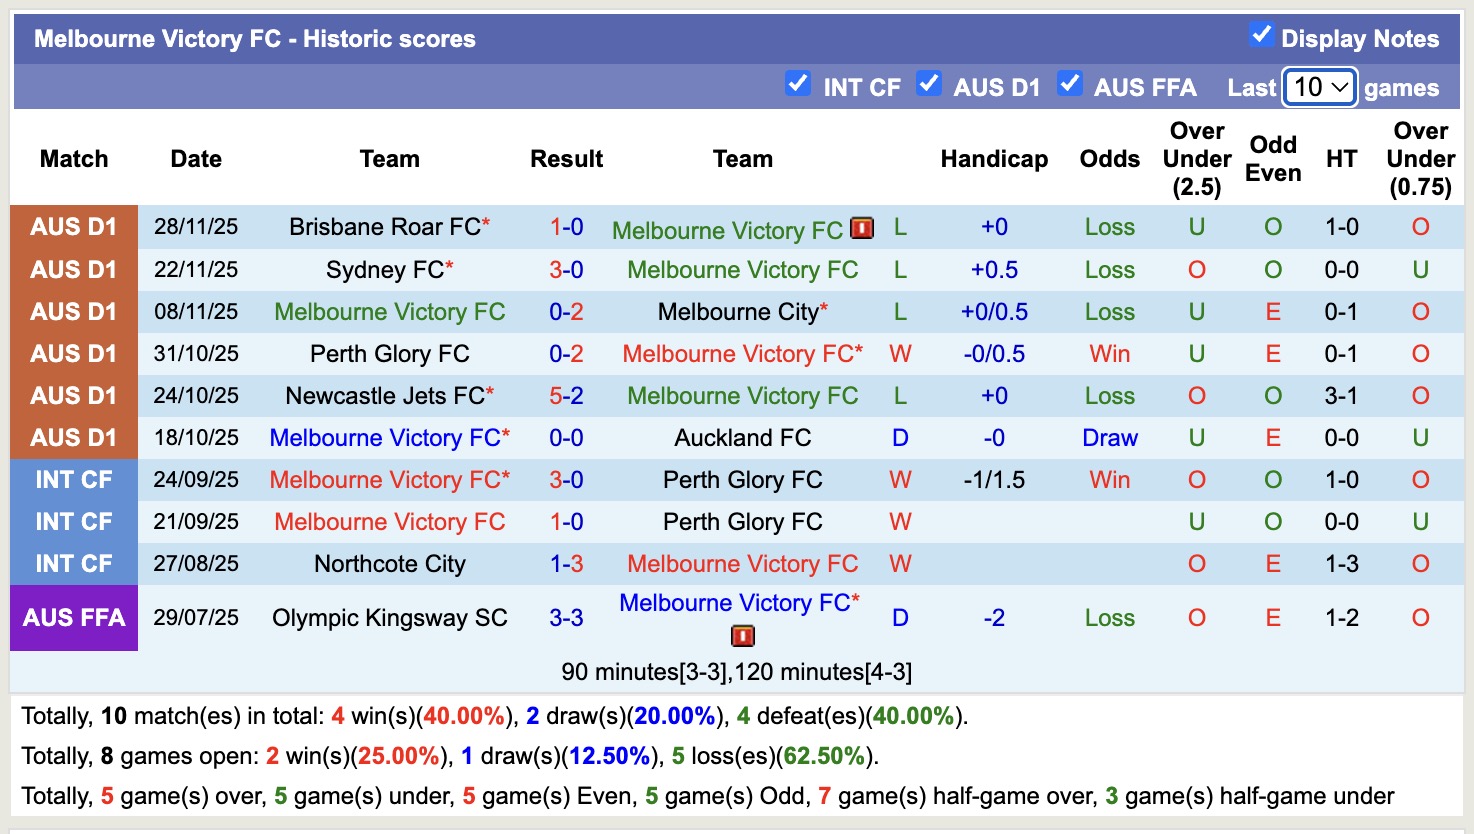Click the Northcote City team name
This screenshot has width=1474, height=834.
389,563
